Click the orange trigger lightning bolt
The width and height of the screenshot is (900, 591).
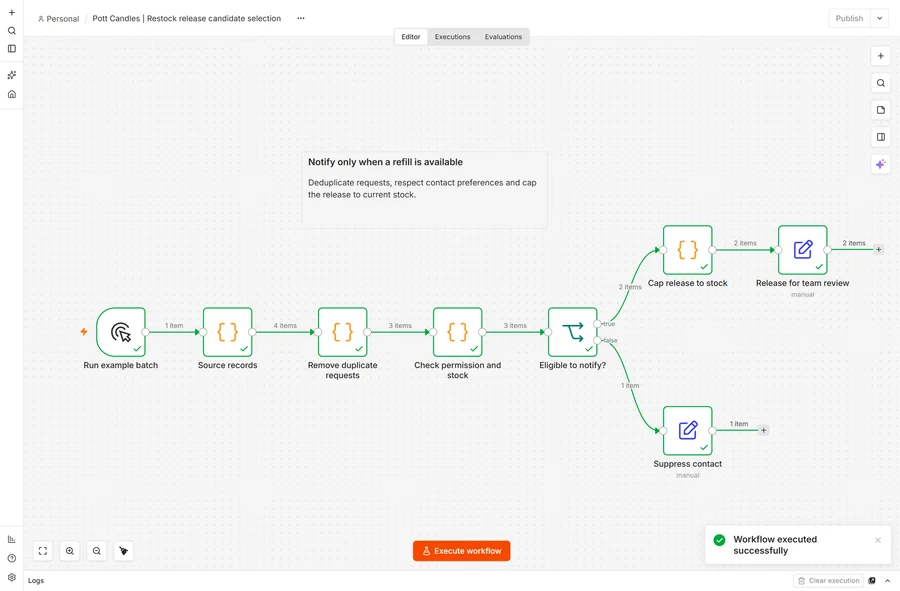point(84,332)
